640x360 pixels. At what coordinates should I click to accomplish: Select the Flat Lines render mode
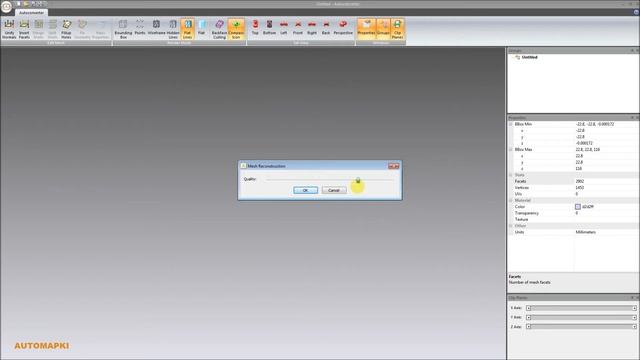click(187, 29)
